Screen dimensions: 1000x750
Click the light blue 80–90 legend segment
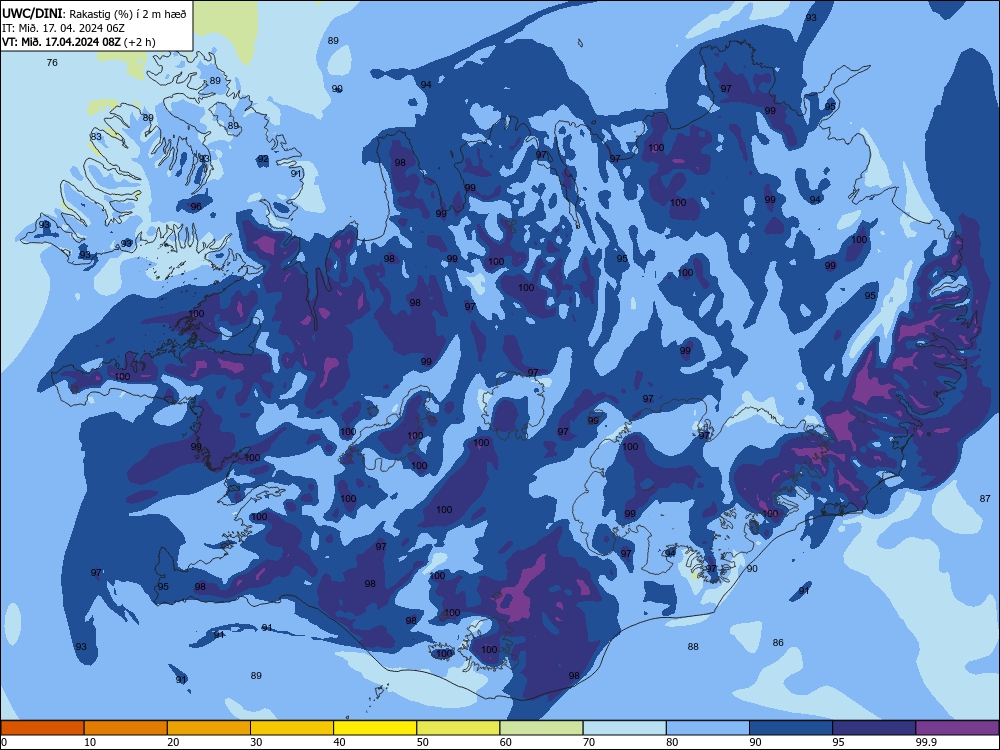(x=708, y=728)
